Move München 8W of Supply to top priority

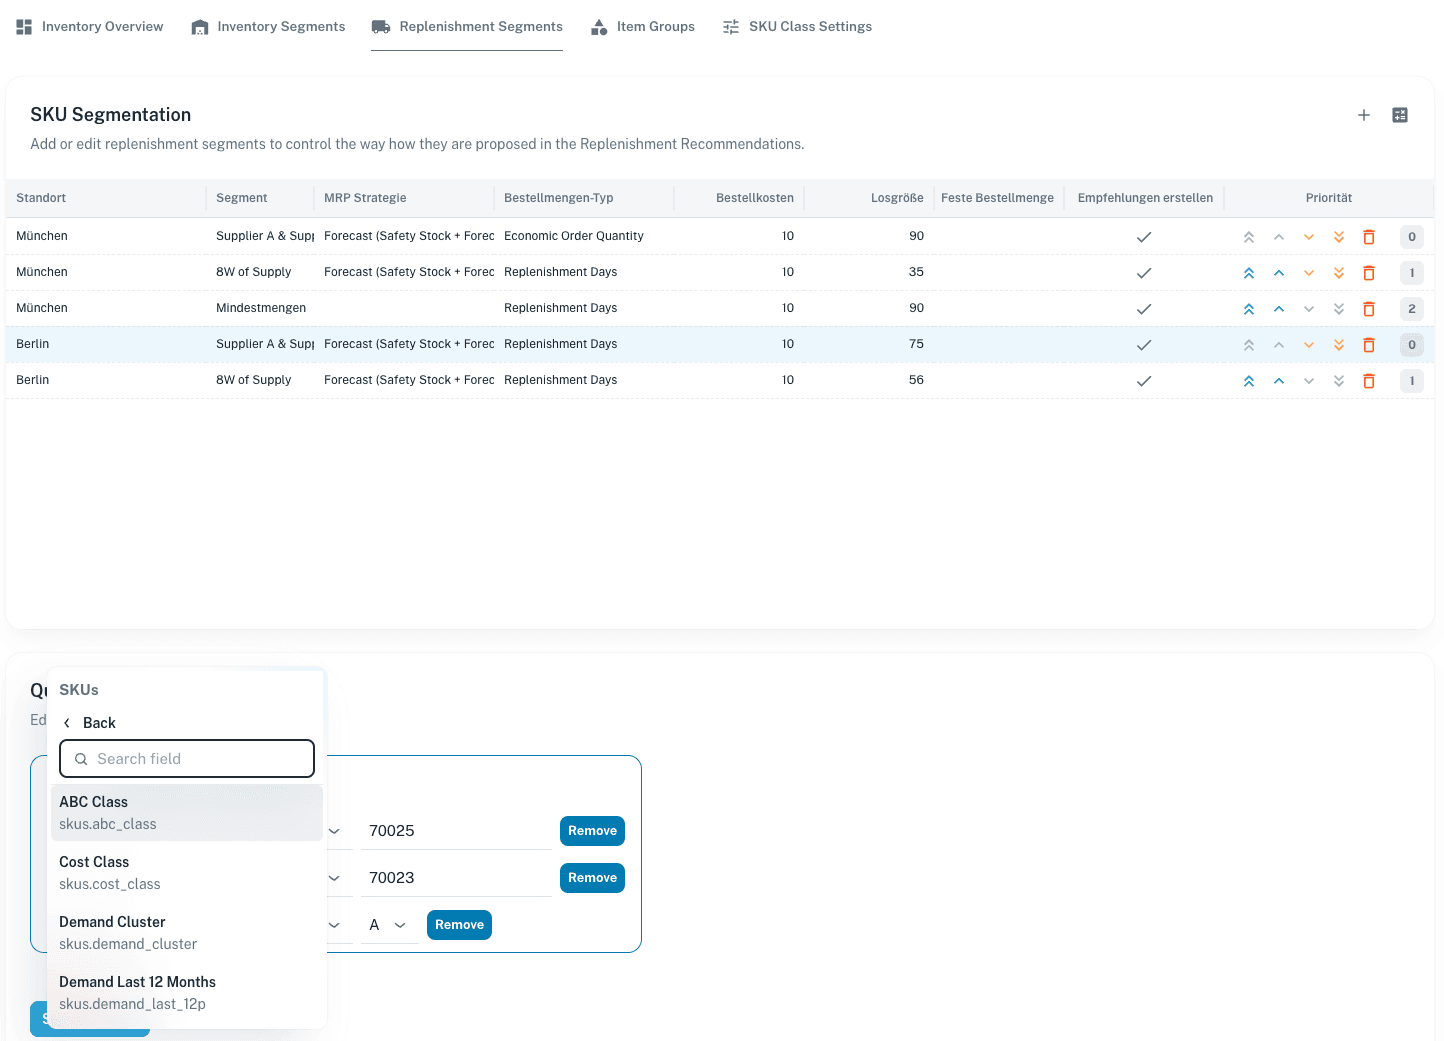pos(1249,273)
